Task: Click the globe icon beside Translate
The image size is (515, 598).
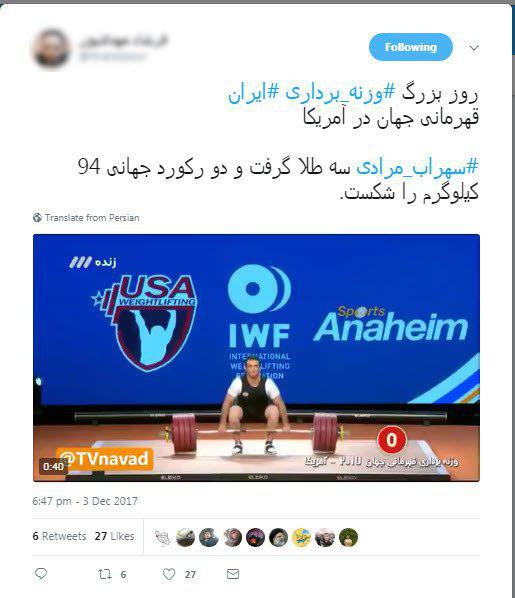Action: 37,218
